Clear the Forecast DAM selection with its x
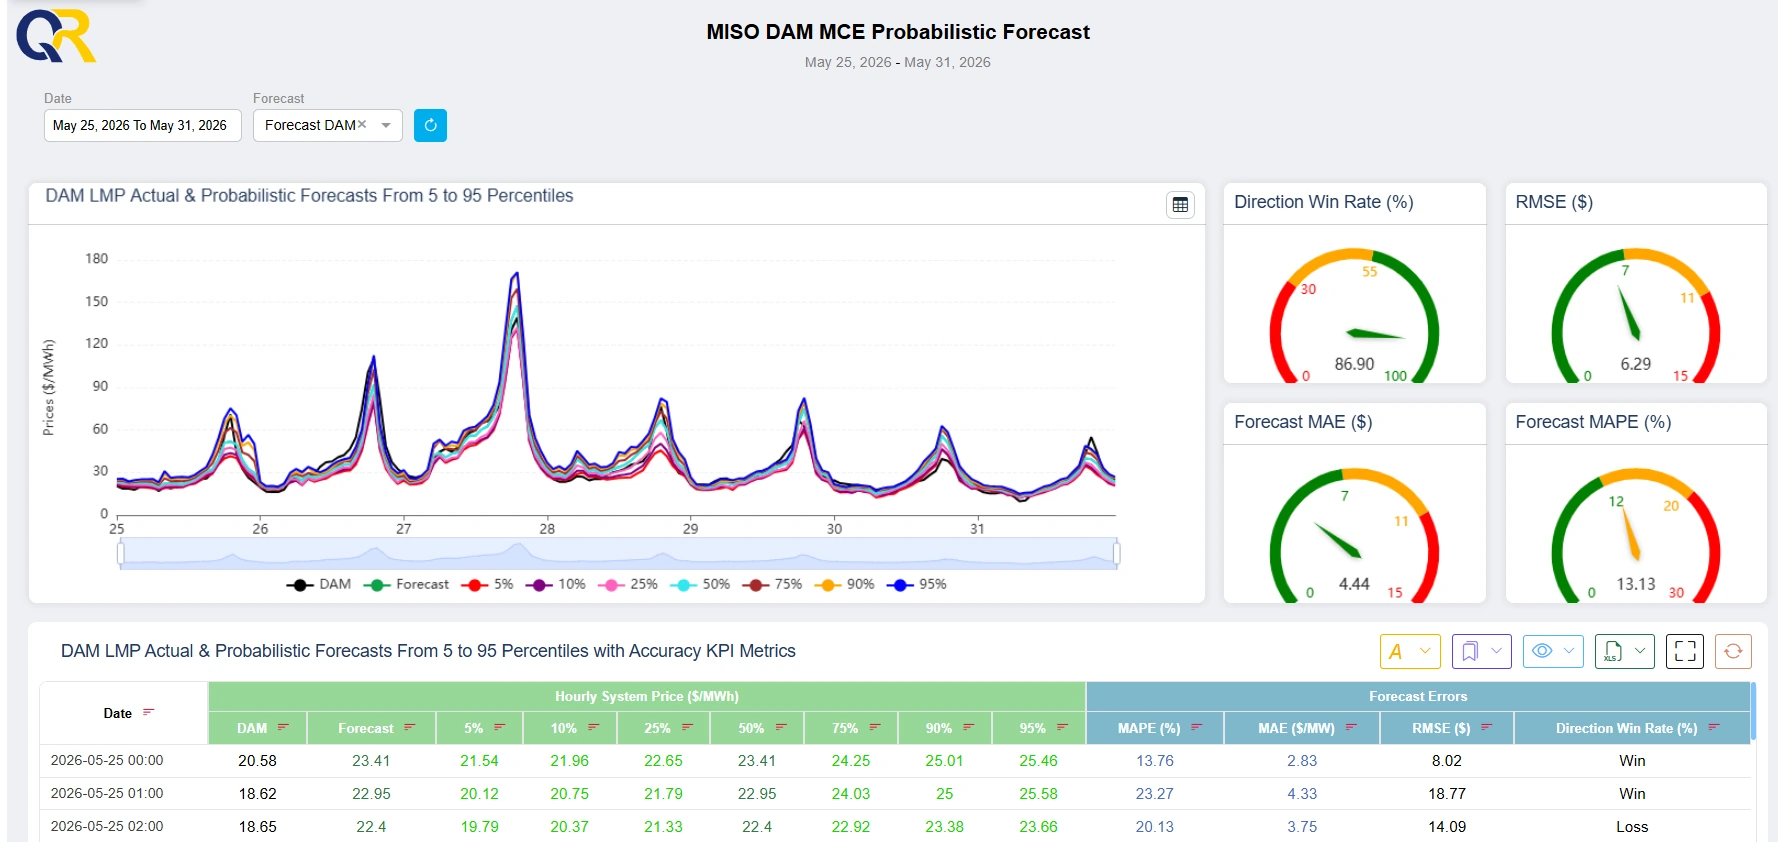1778x842 pixels. click(362, 124)
